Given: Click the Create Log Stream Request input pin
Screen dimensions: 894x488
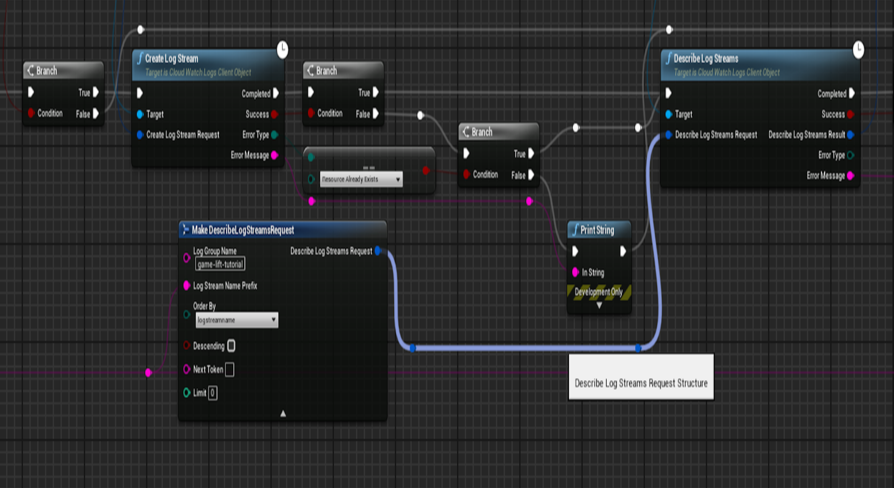Looking at the screenshot, I should (x=139, y=134).
